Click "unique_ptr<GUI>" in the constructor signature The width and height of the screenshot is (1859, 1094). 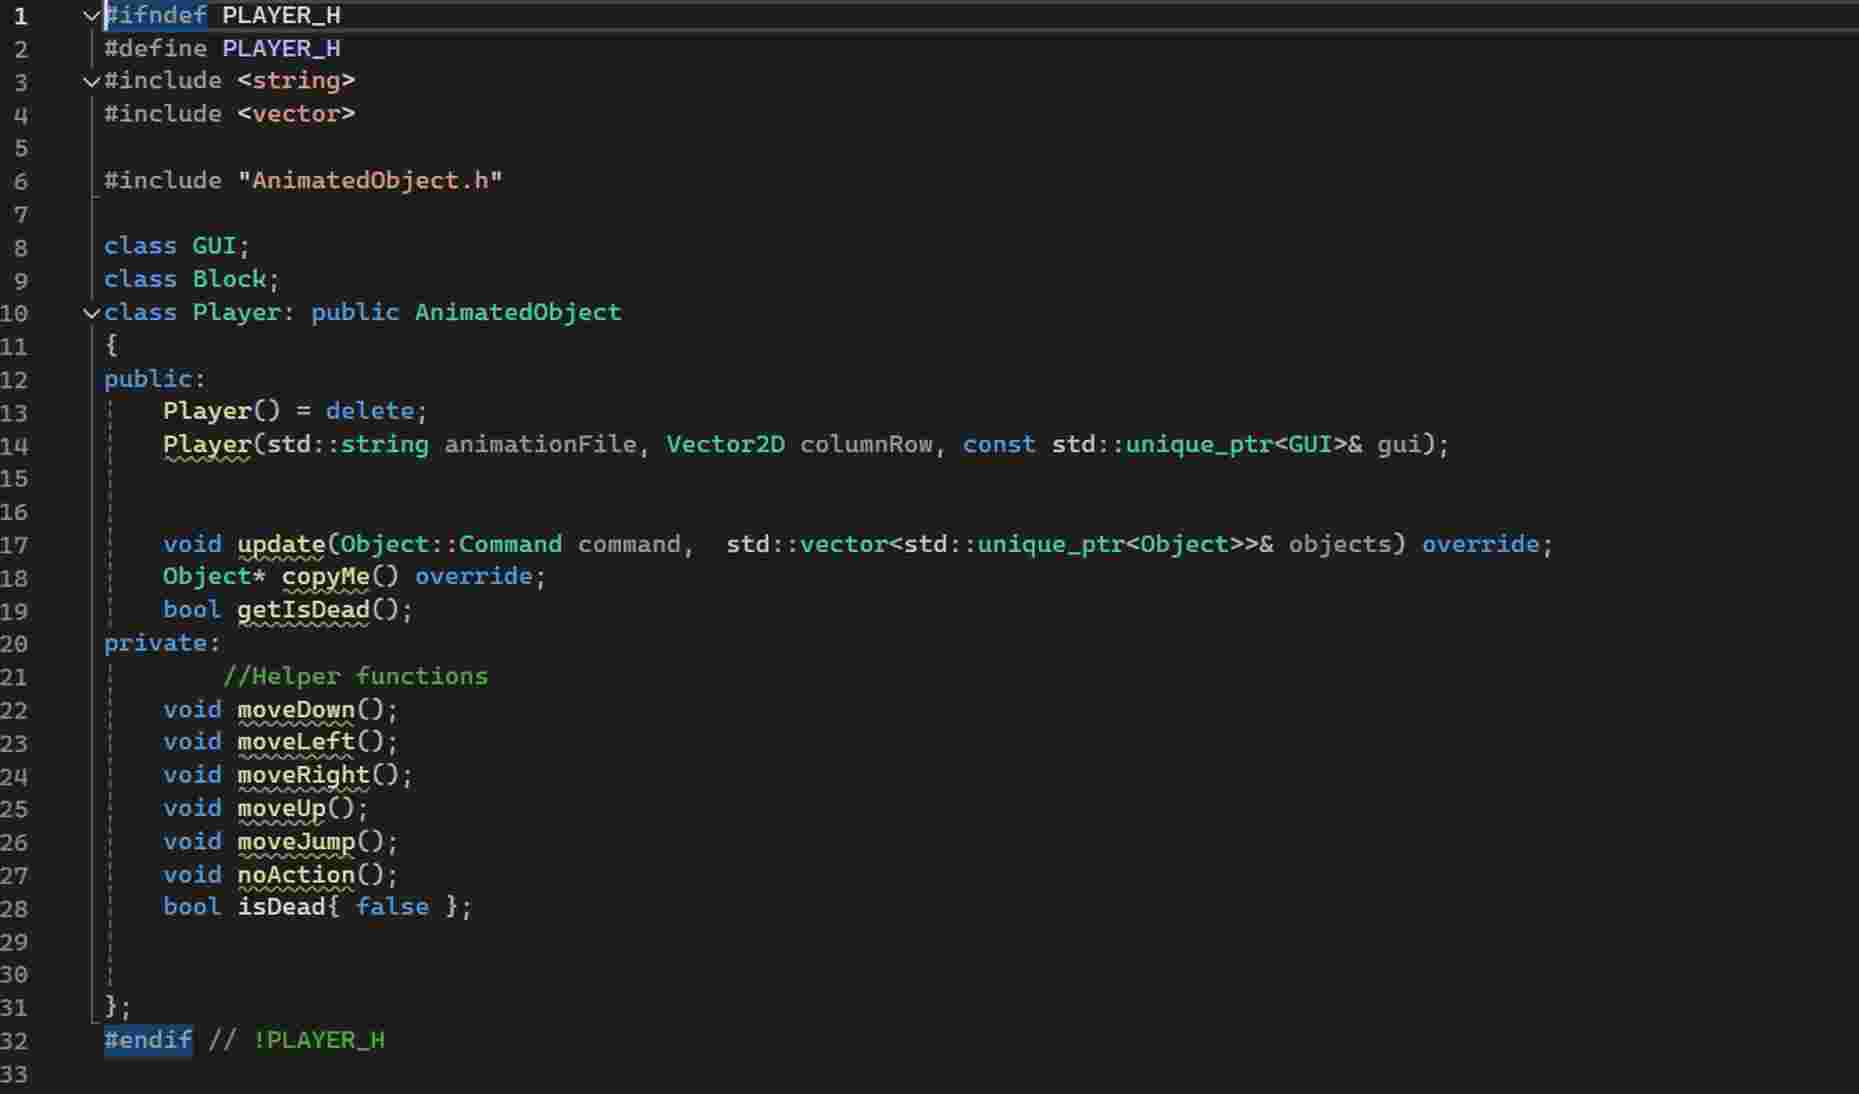click(x=1236, y=444)
